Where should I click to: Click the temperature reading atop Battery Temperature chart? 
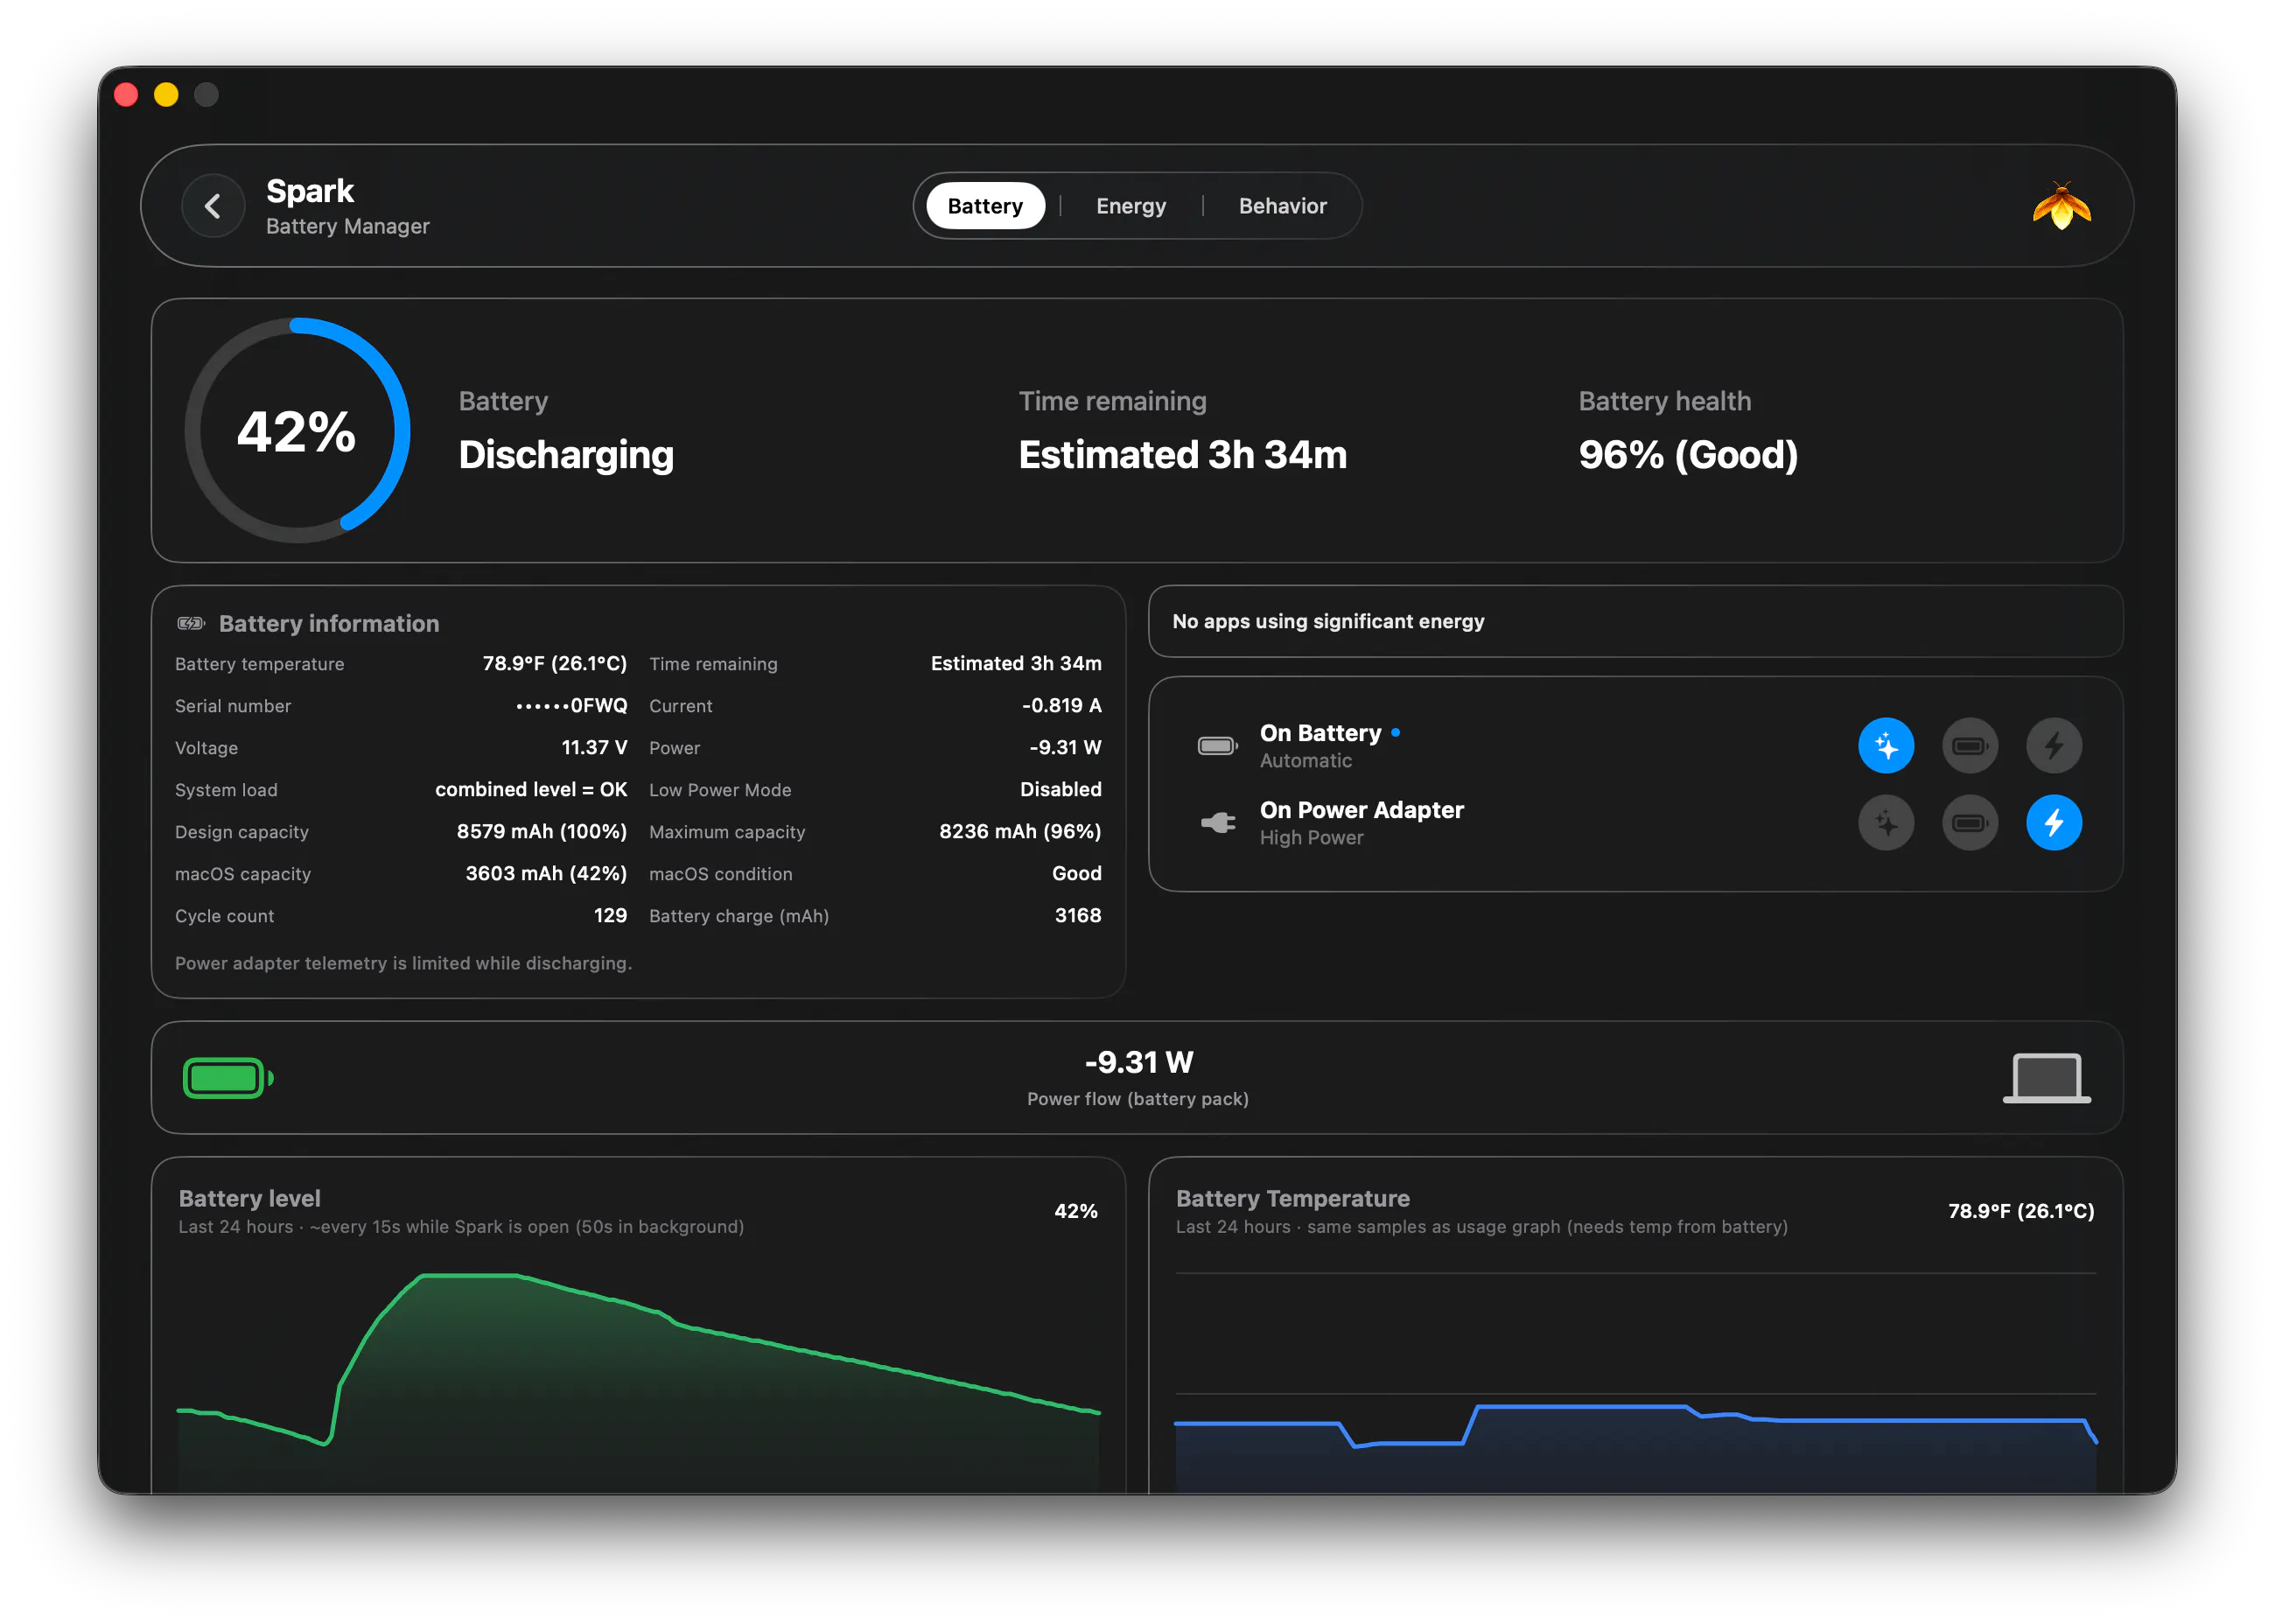tap(2020, 1211)
